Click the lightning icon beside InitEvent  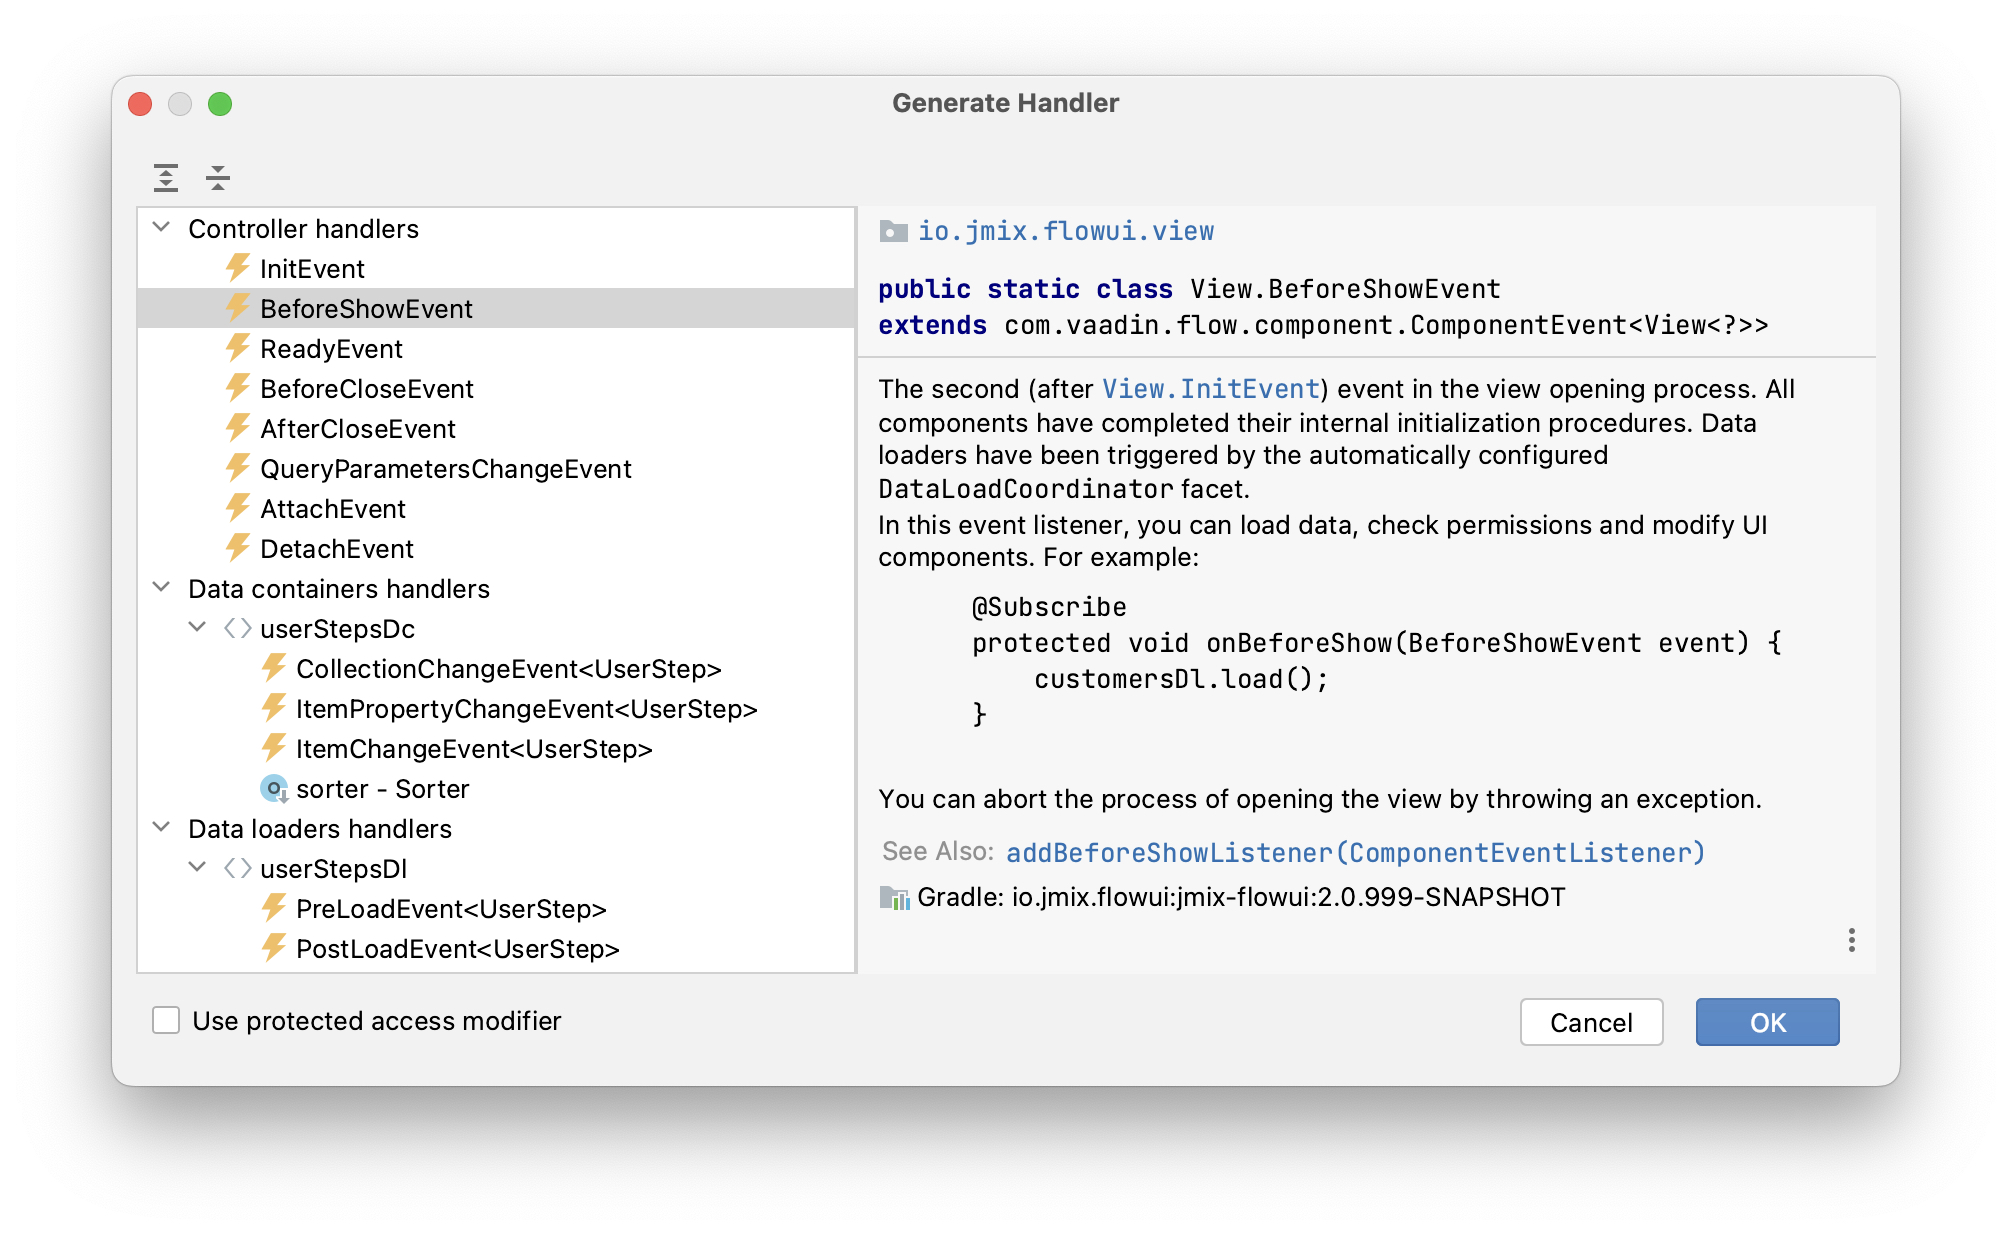point(237,268)
